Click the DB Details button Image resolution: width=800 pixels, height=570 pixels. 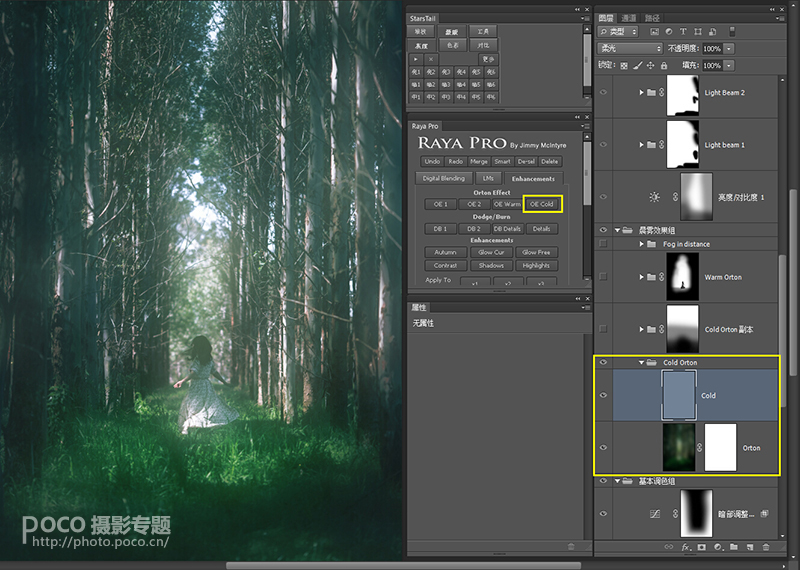[507, 229]
